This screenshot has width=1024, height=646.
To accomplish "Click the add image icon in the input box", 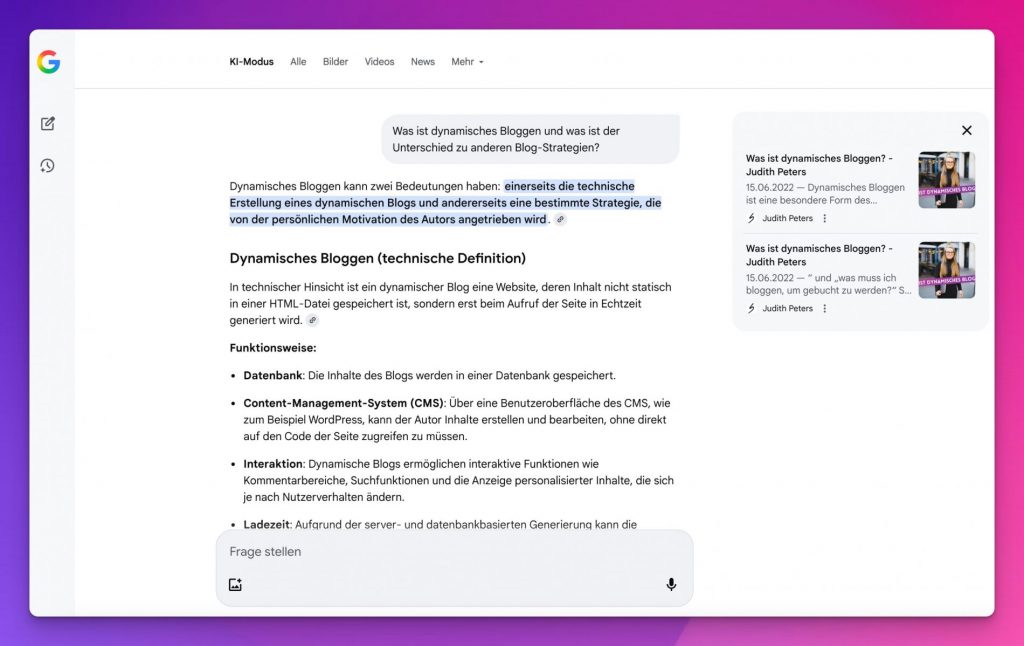I will (x=236, y=585).
